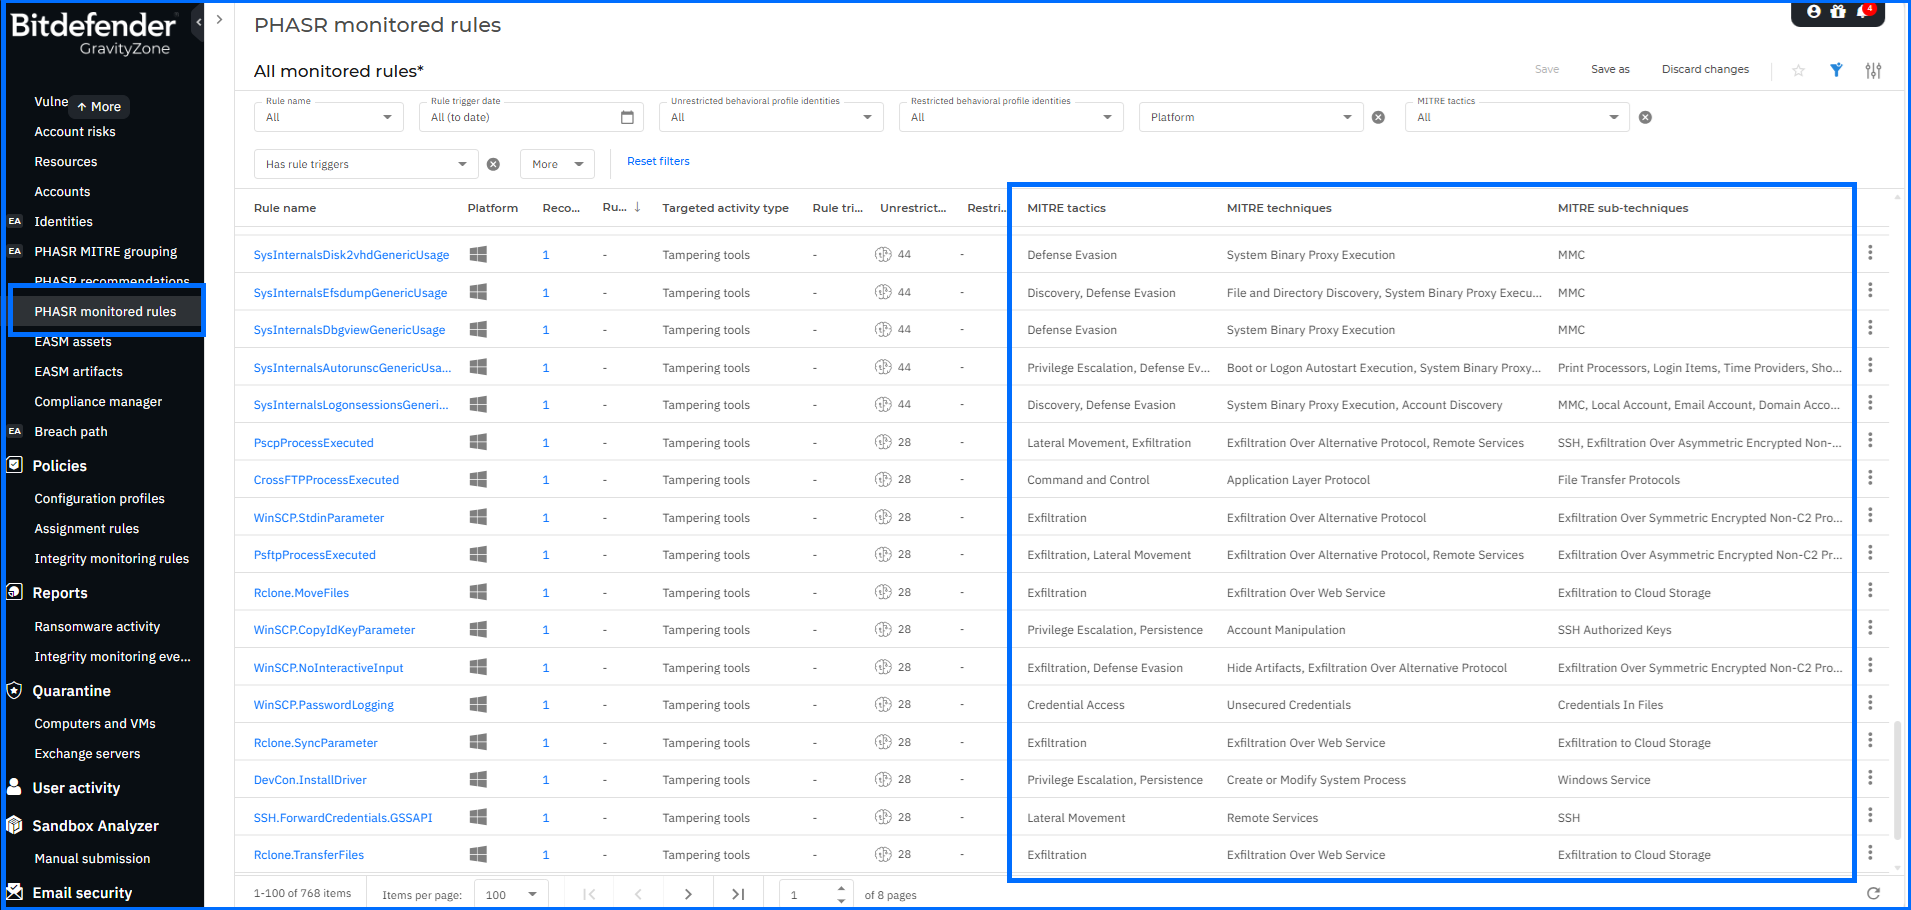This screenshot has height=910, width=1911.
Task: Toggle the blue filter funnel icon
Action: click(1836, 70)
